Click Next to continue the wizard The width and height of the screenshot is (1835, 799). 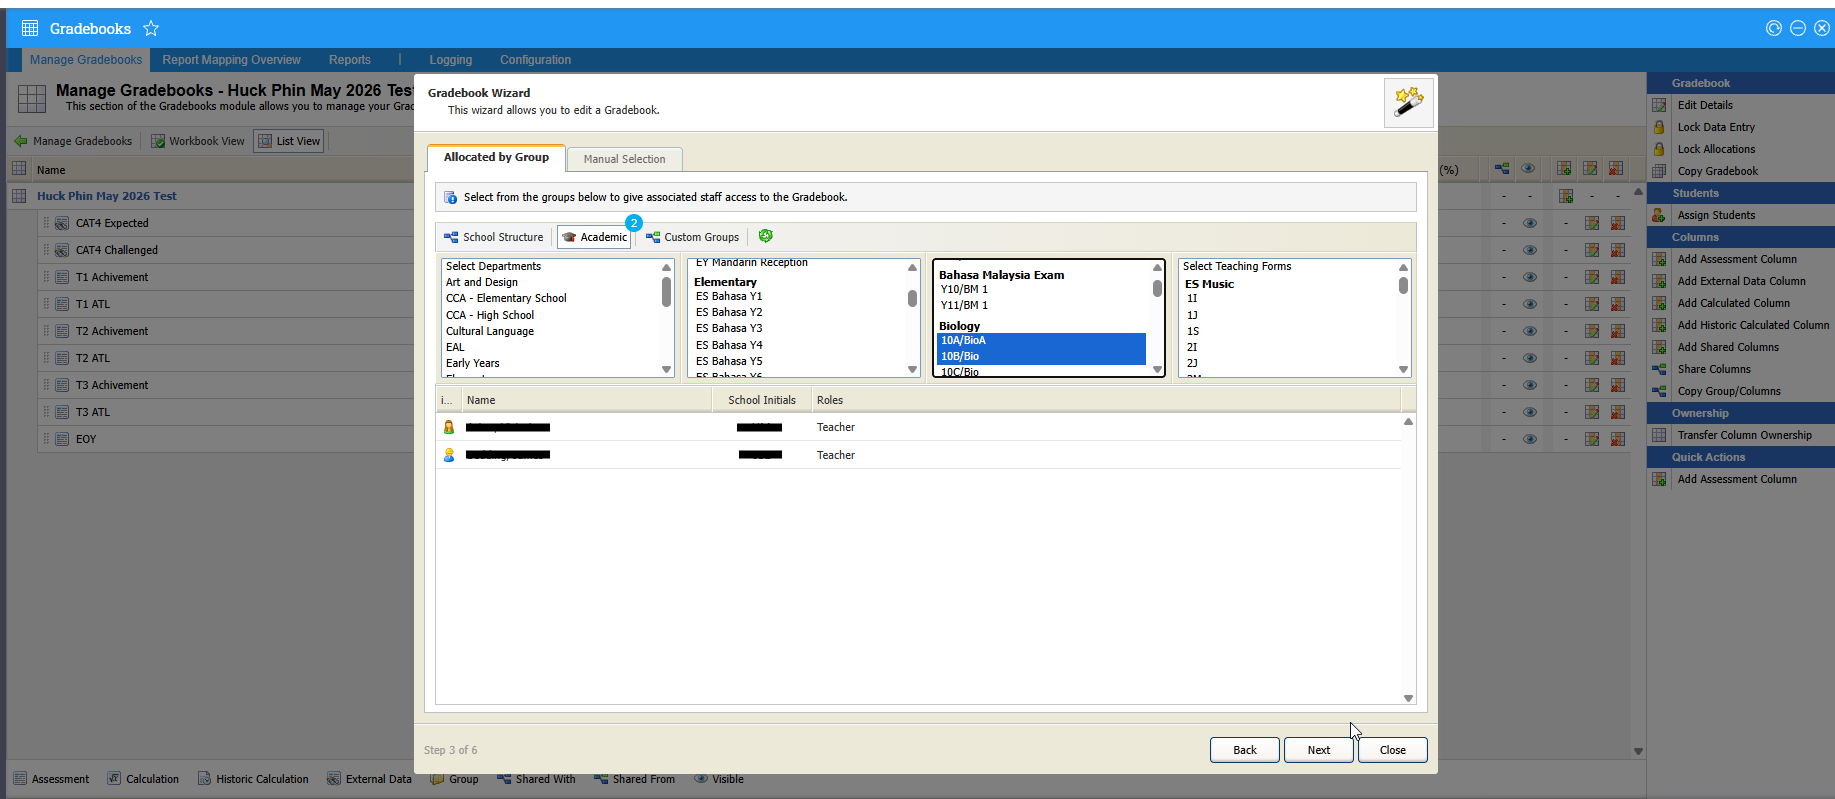pos(1319,750)
